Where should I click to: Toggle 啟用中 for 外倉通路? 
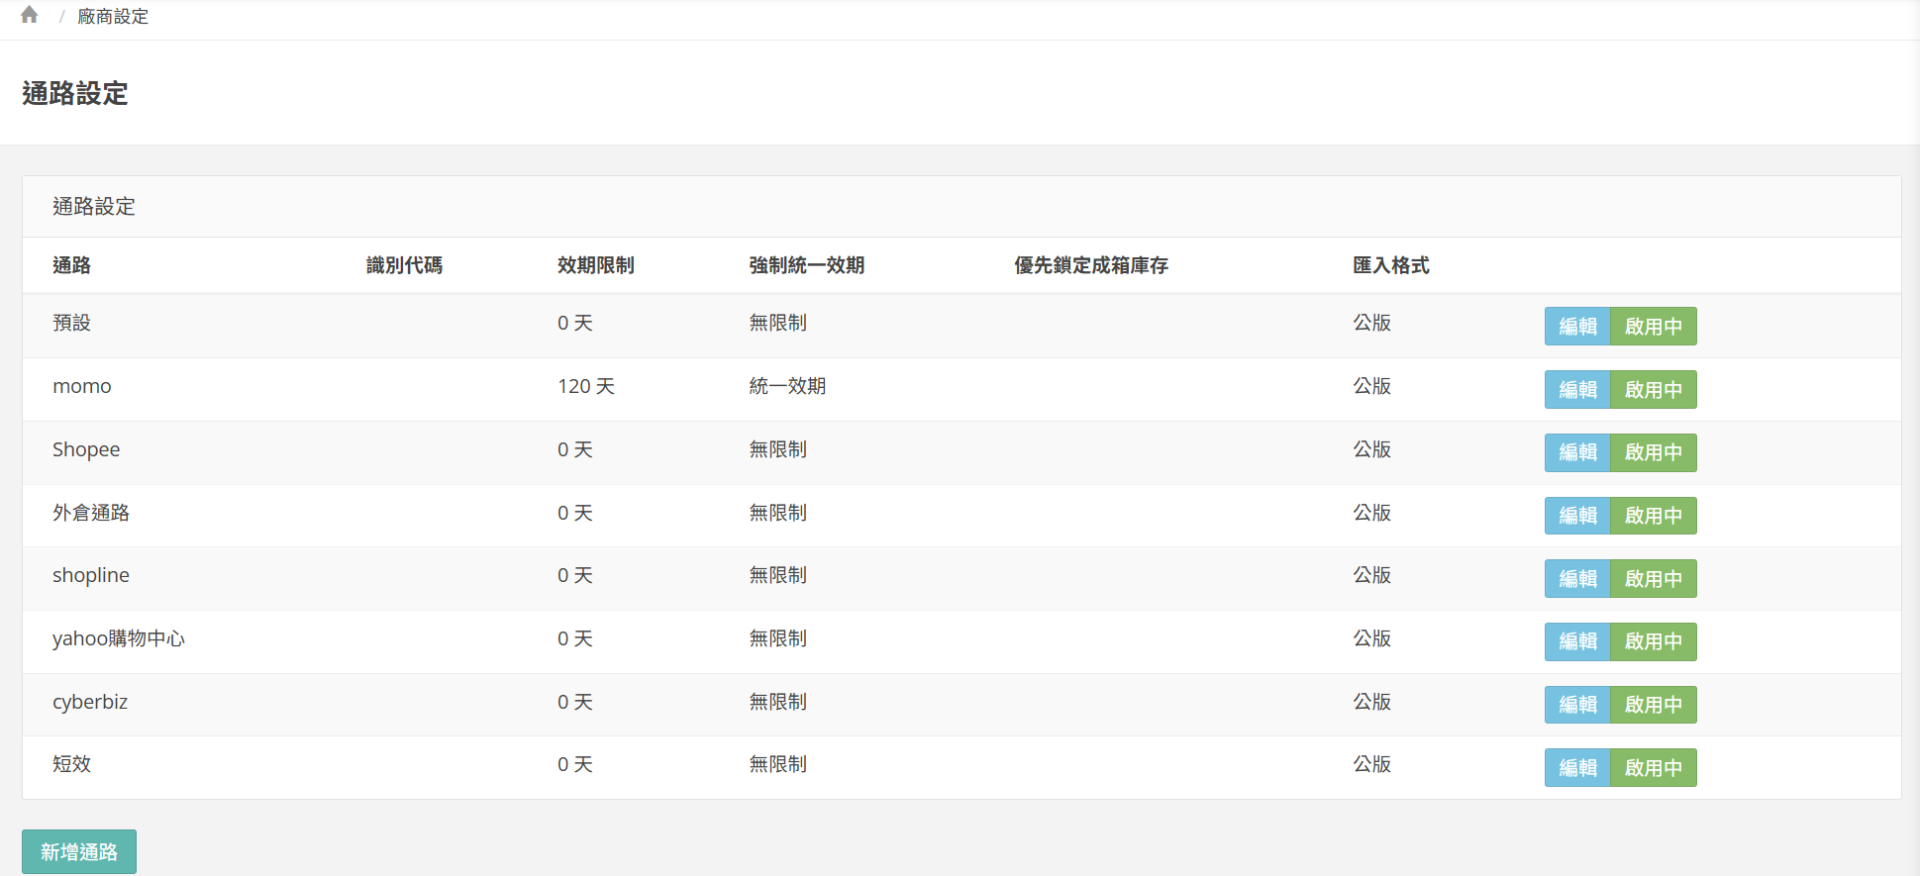(x=1653, y=515)
